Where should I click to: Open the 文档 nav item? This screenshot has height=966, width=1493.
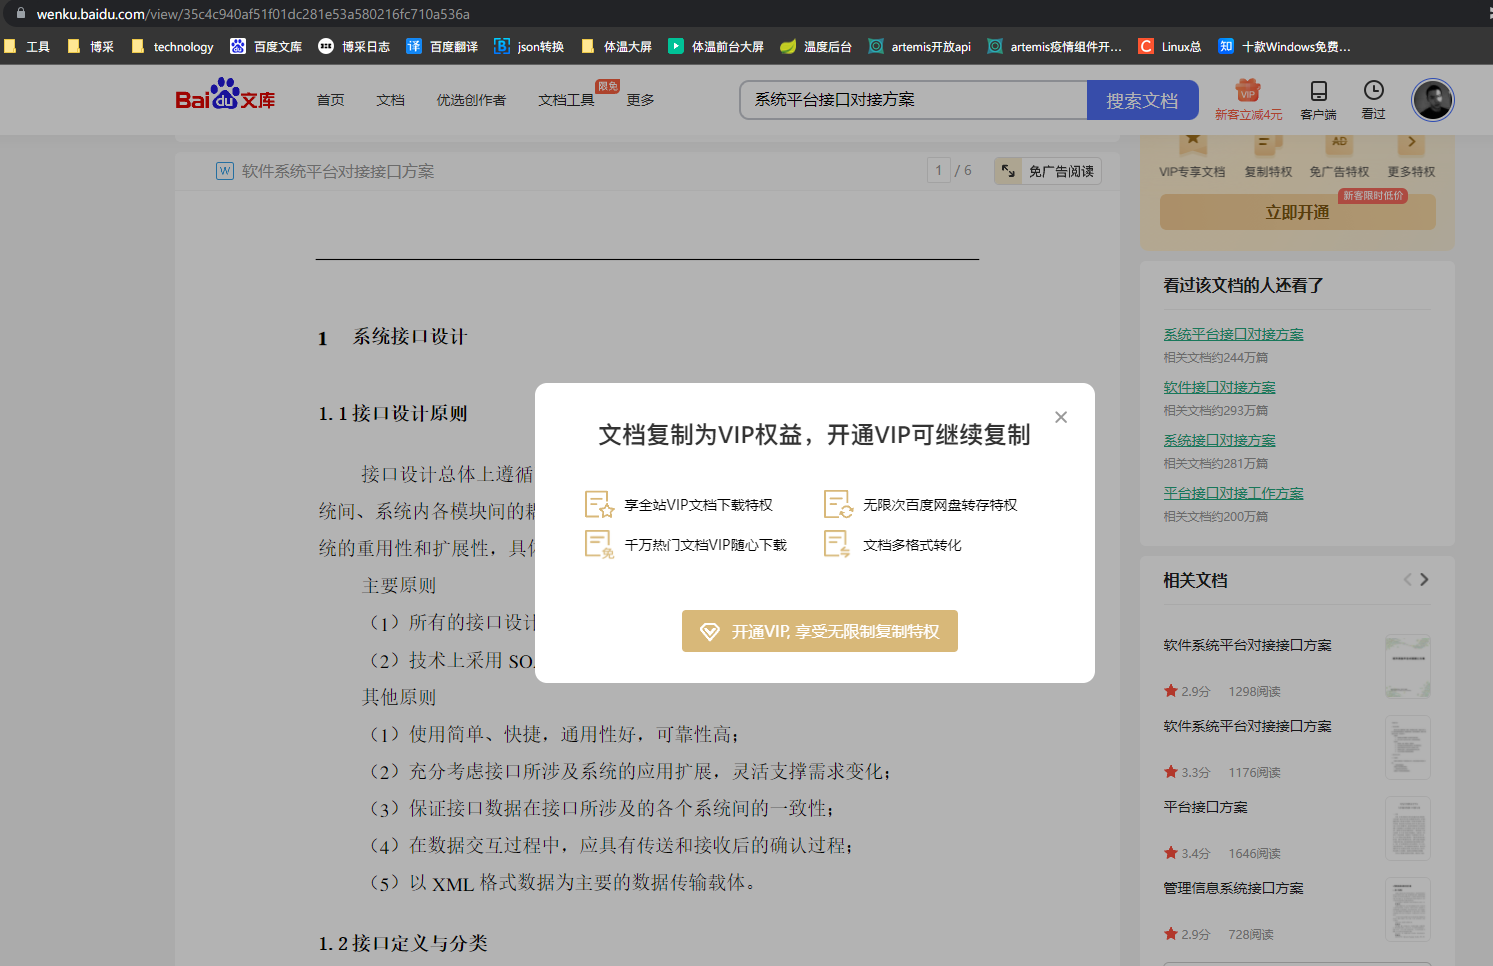390,100
